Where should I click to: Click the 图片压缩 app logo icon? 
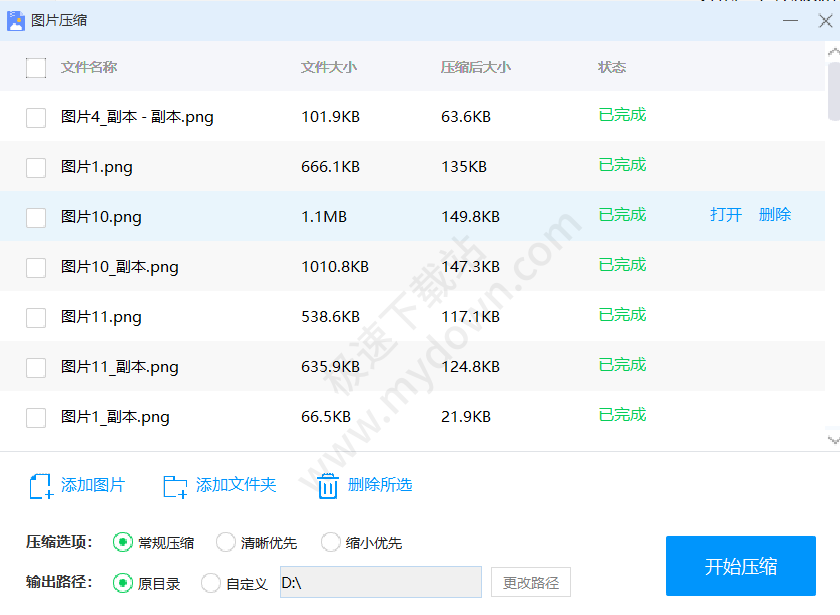point(16,20)
